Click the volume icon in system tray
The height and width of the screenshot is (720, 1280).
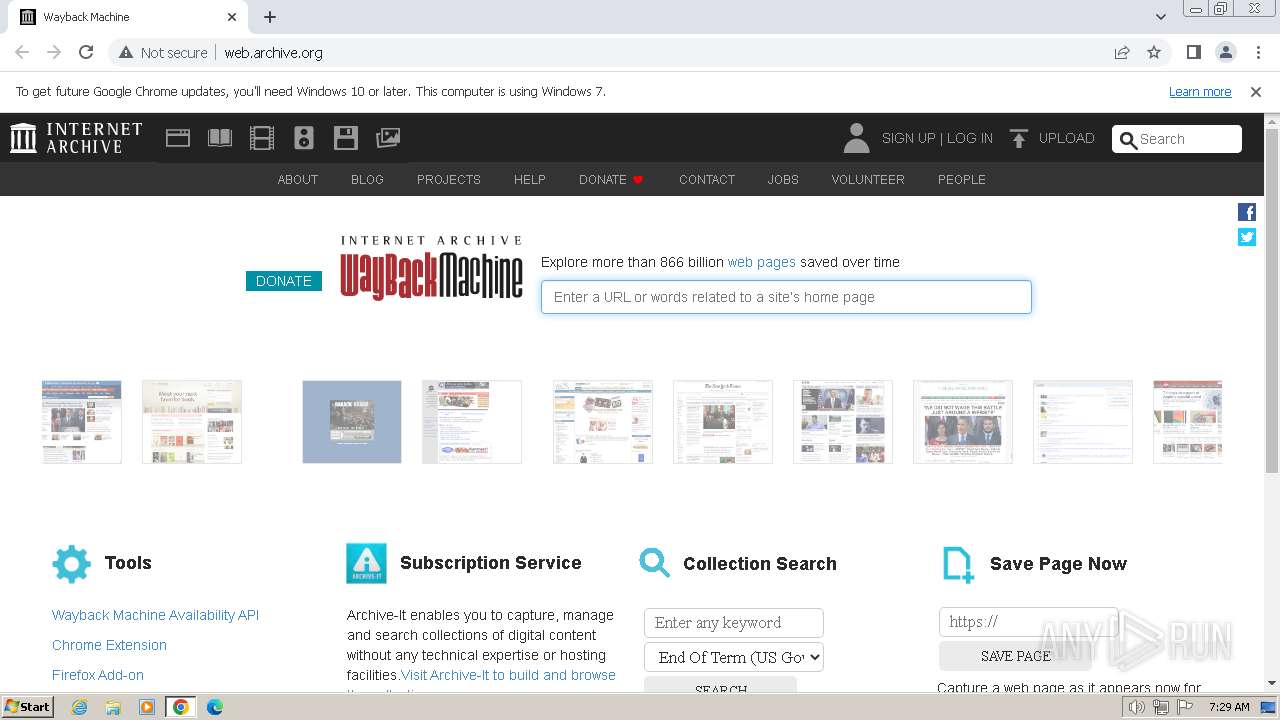1137,707
